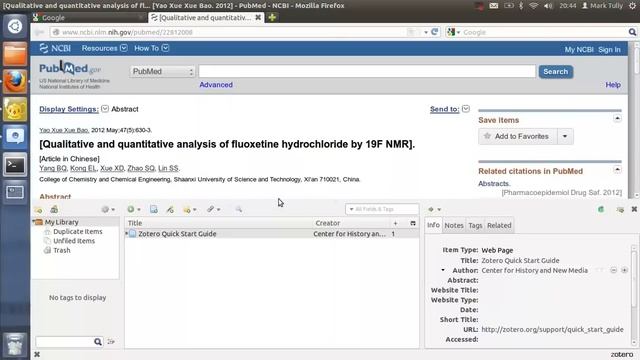Collapse the Save items section

(x=617, y=118)
